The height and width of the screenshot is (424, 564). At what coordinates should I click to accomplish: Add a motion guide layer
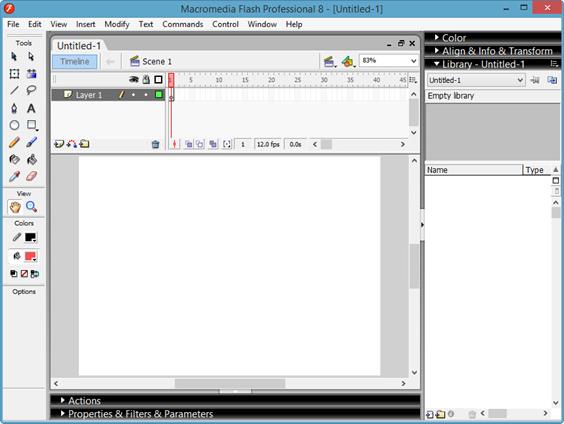(72, 144)
